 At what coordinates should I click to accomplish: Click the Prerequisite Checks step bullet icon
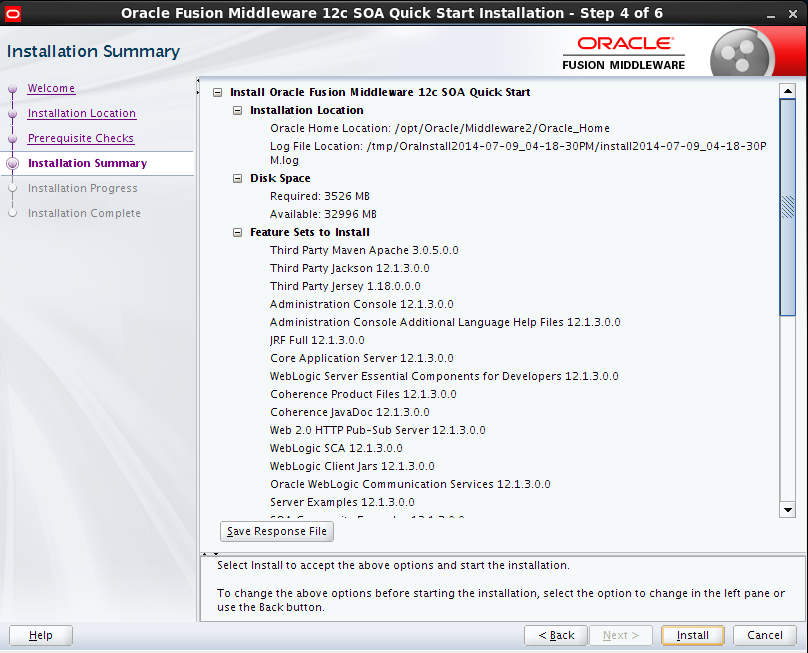coord(13,139)
